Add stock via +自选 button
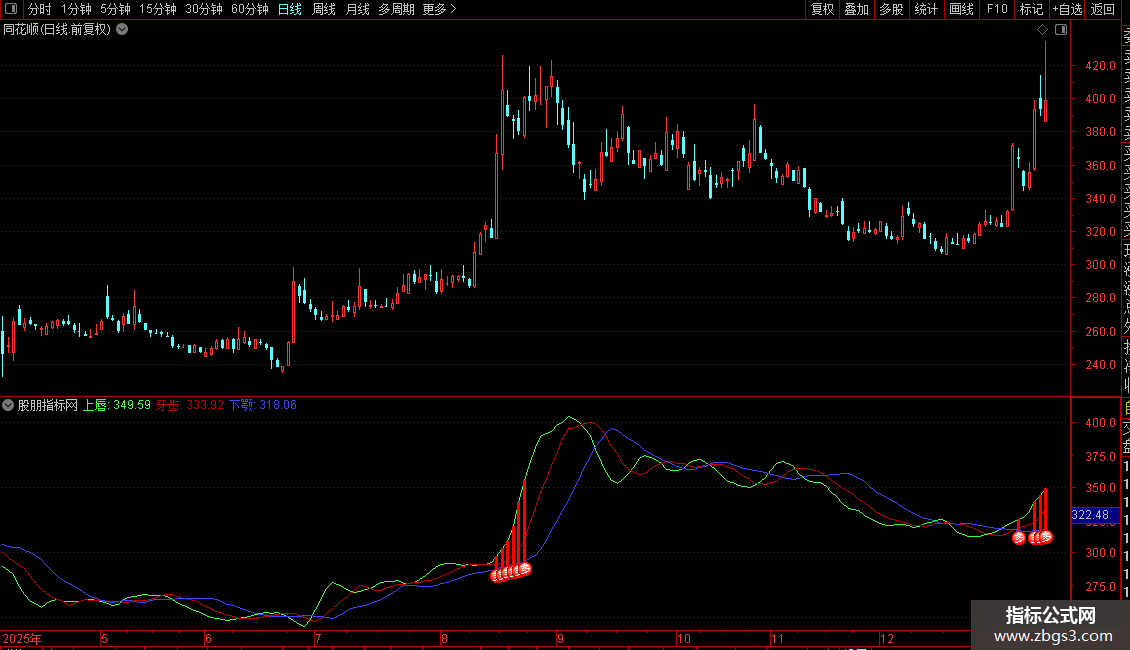The image size is (1130, 650). coord(1067,9)
